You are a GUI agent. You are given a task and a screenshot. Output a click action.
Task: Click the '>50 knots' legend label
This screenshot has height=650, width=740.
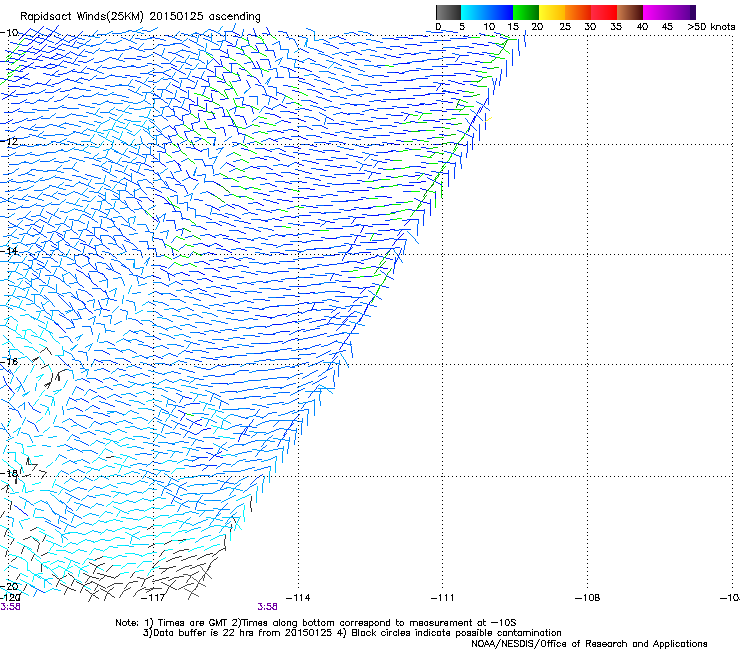[711, 27]
